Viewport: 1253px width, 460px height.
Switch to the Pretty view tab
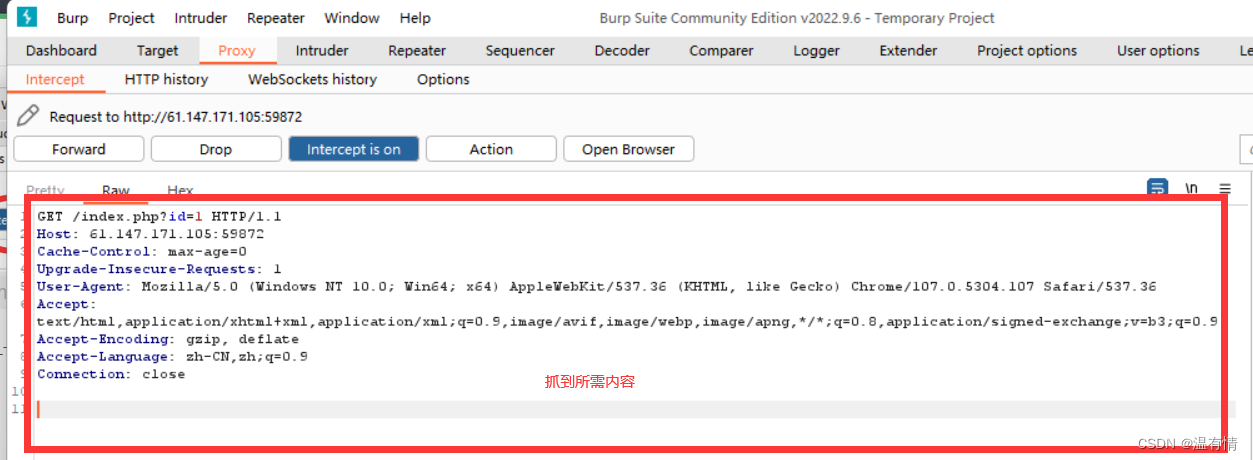coord(45,190)
